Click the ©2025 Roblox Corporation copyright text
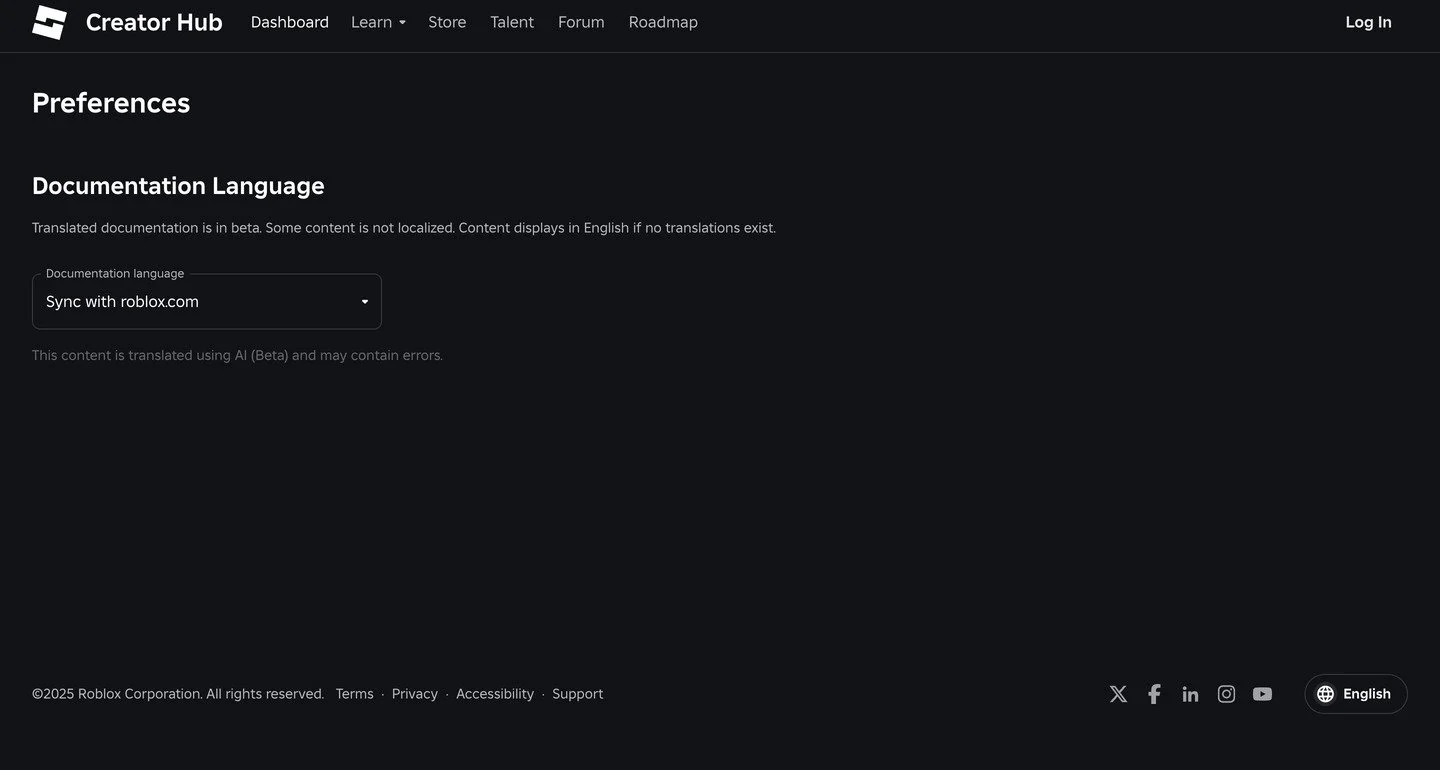This screenshot has height=770, width=1440. tap(178, 694)
